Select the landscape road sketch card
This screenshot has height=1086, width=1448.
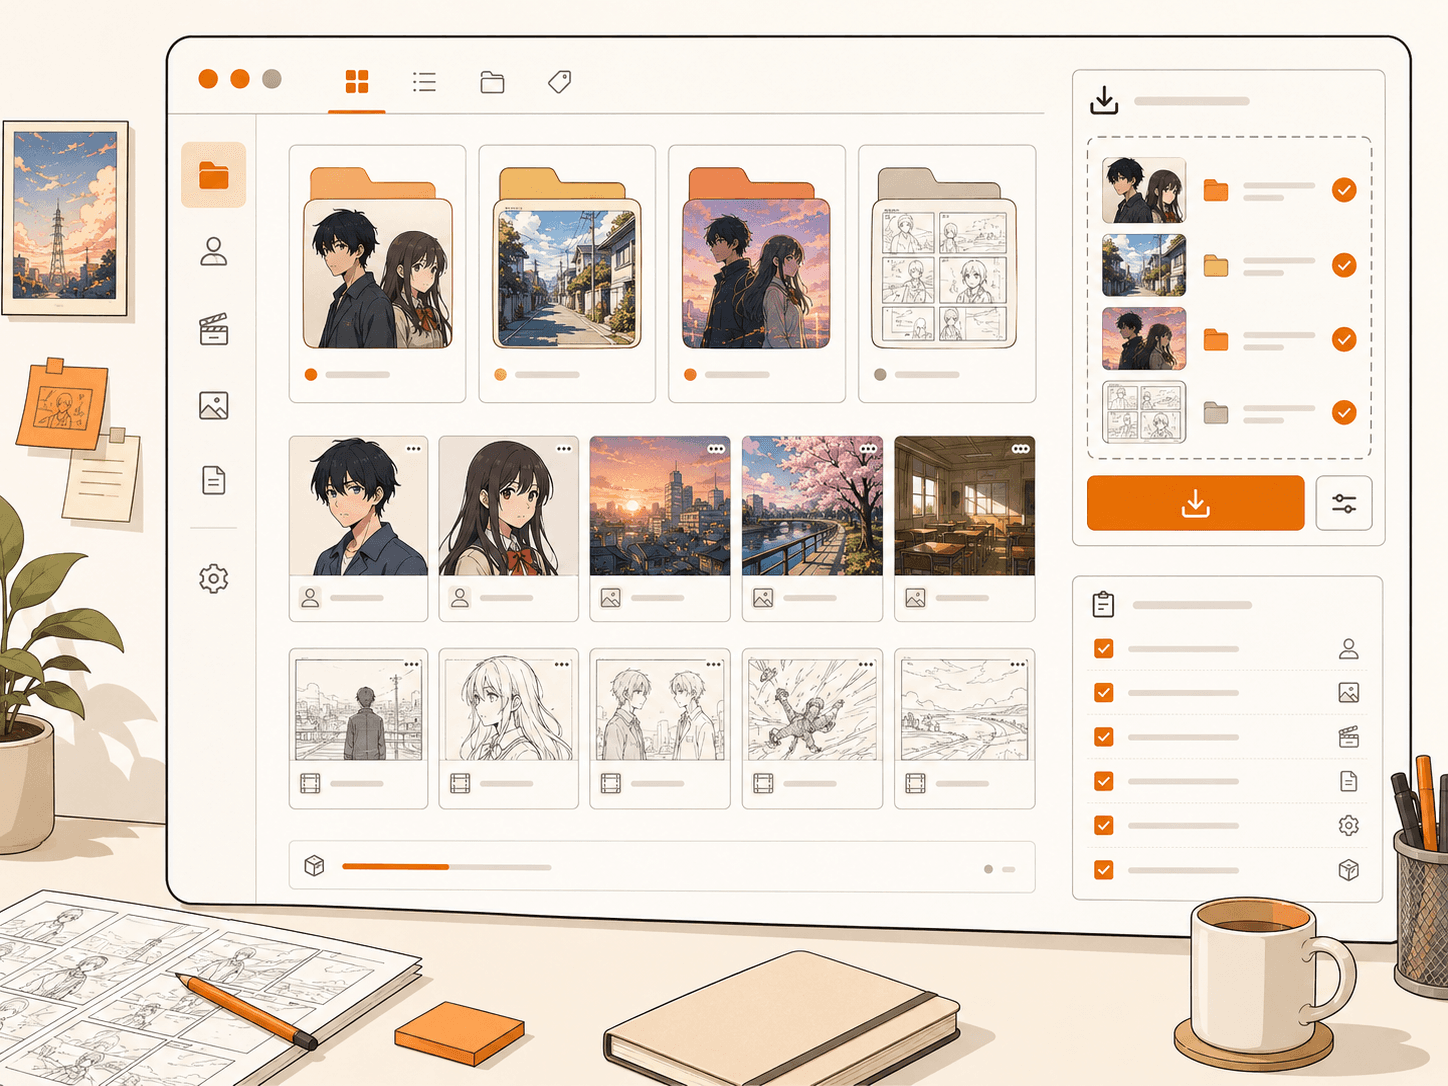(964, 728)
